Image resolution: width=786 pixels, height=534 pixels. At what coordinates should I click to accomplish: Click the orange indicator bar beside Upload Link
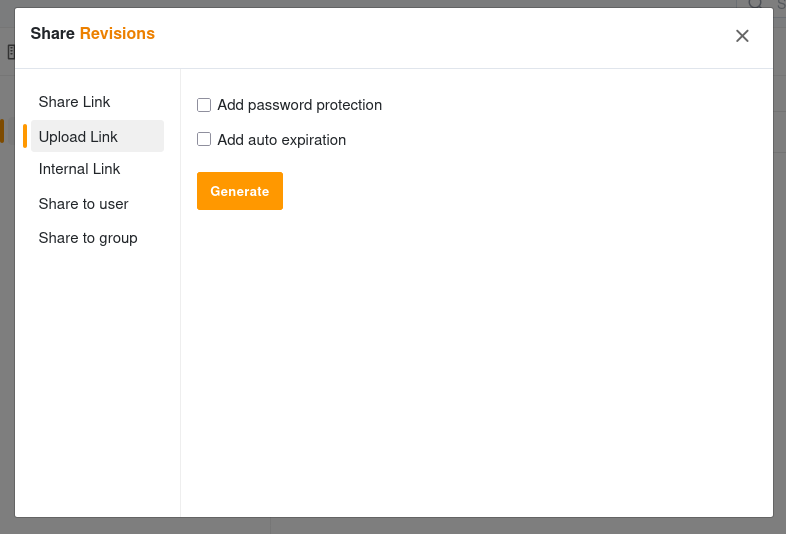point(25,136)
